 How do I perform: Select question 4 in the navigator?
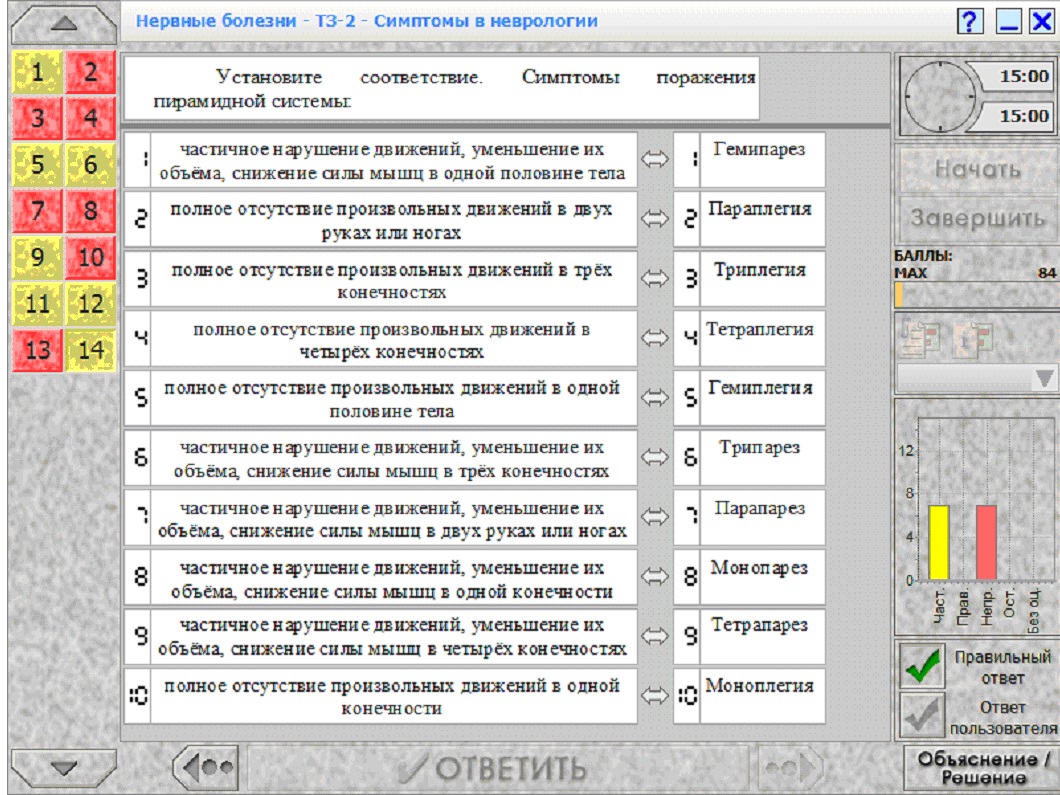(91, 118)
